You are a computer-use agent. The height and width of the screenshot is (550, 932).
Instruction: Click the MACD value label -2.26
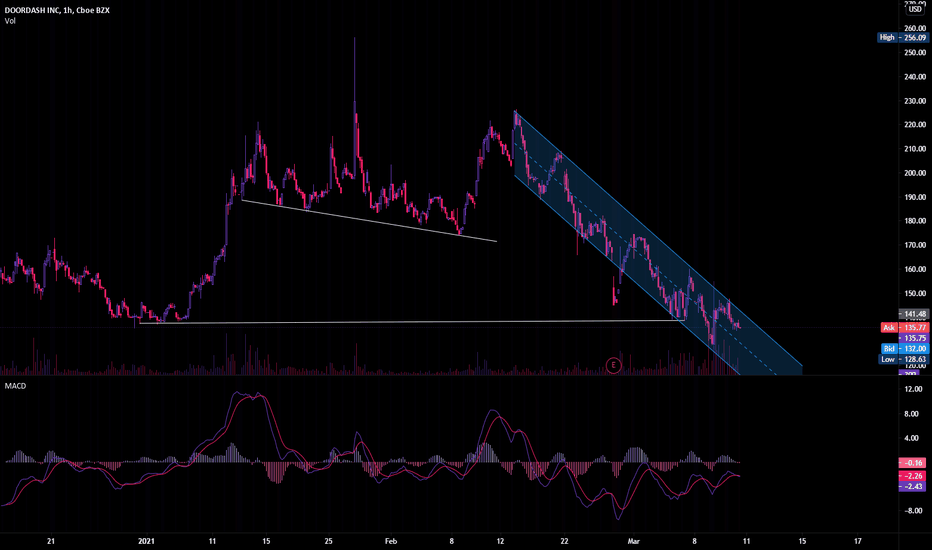point(913,476)
